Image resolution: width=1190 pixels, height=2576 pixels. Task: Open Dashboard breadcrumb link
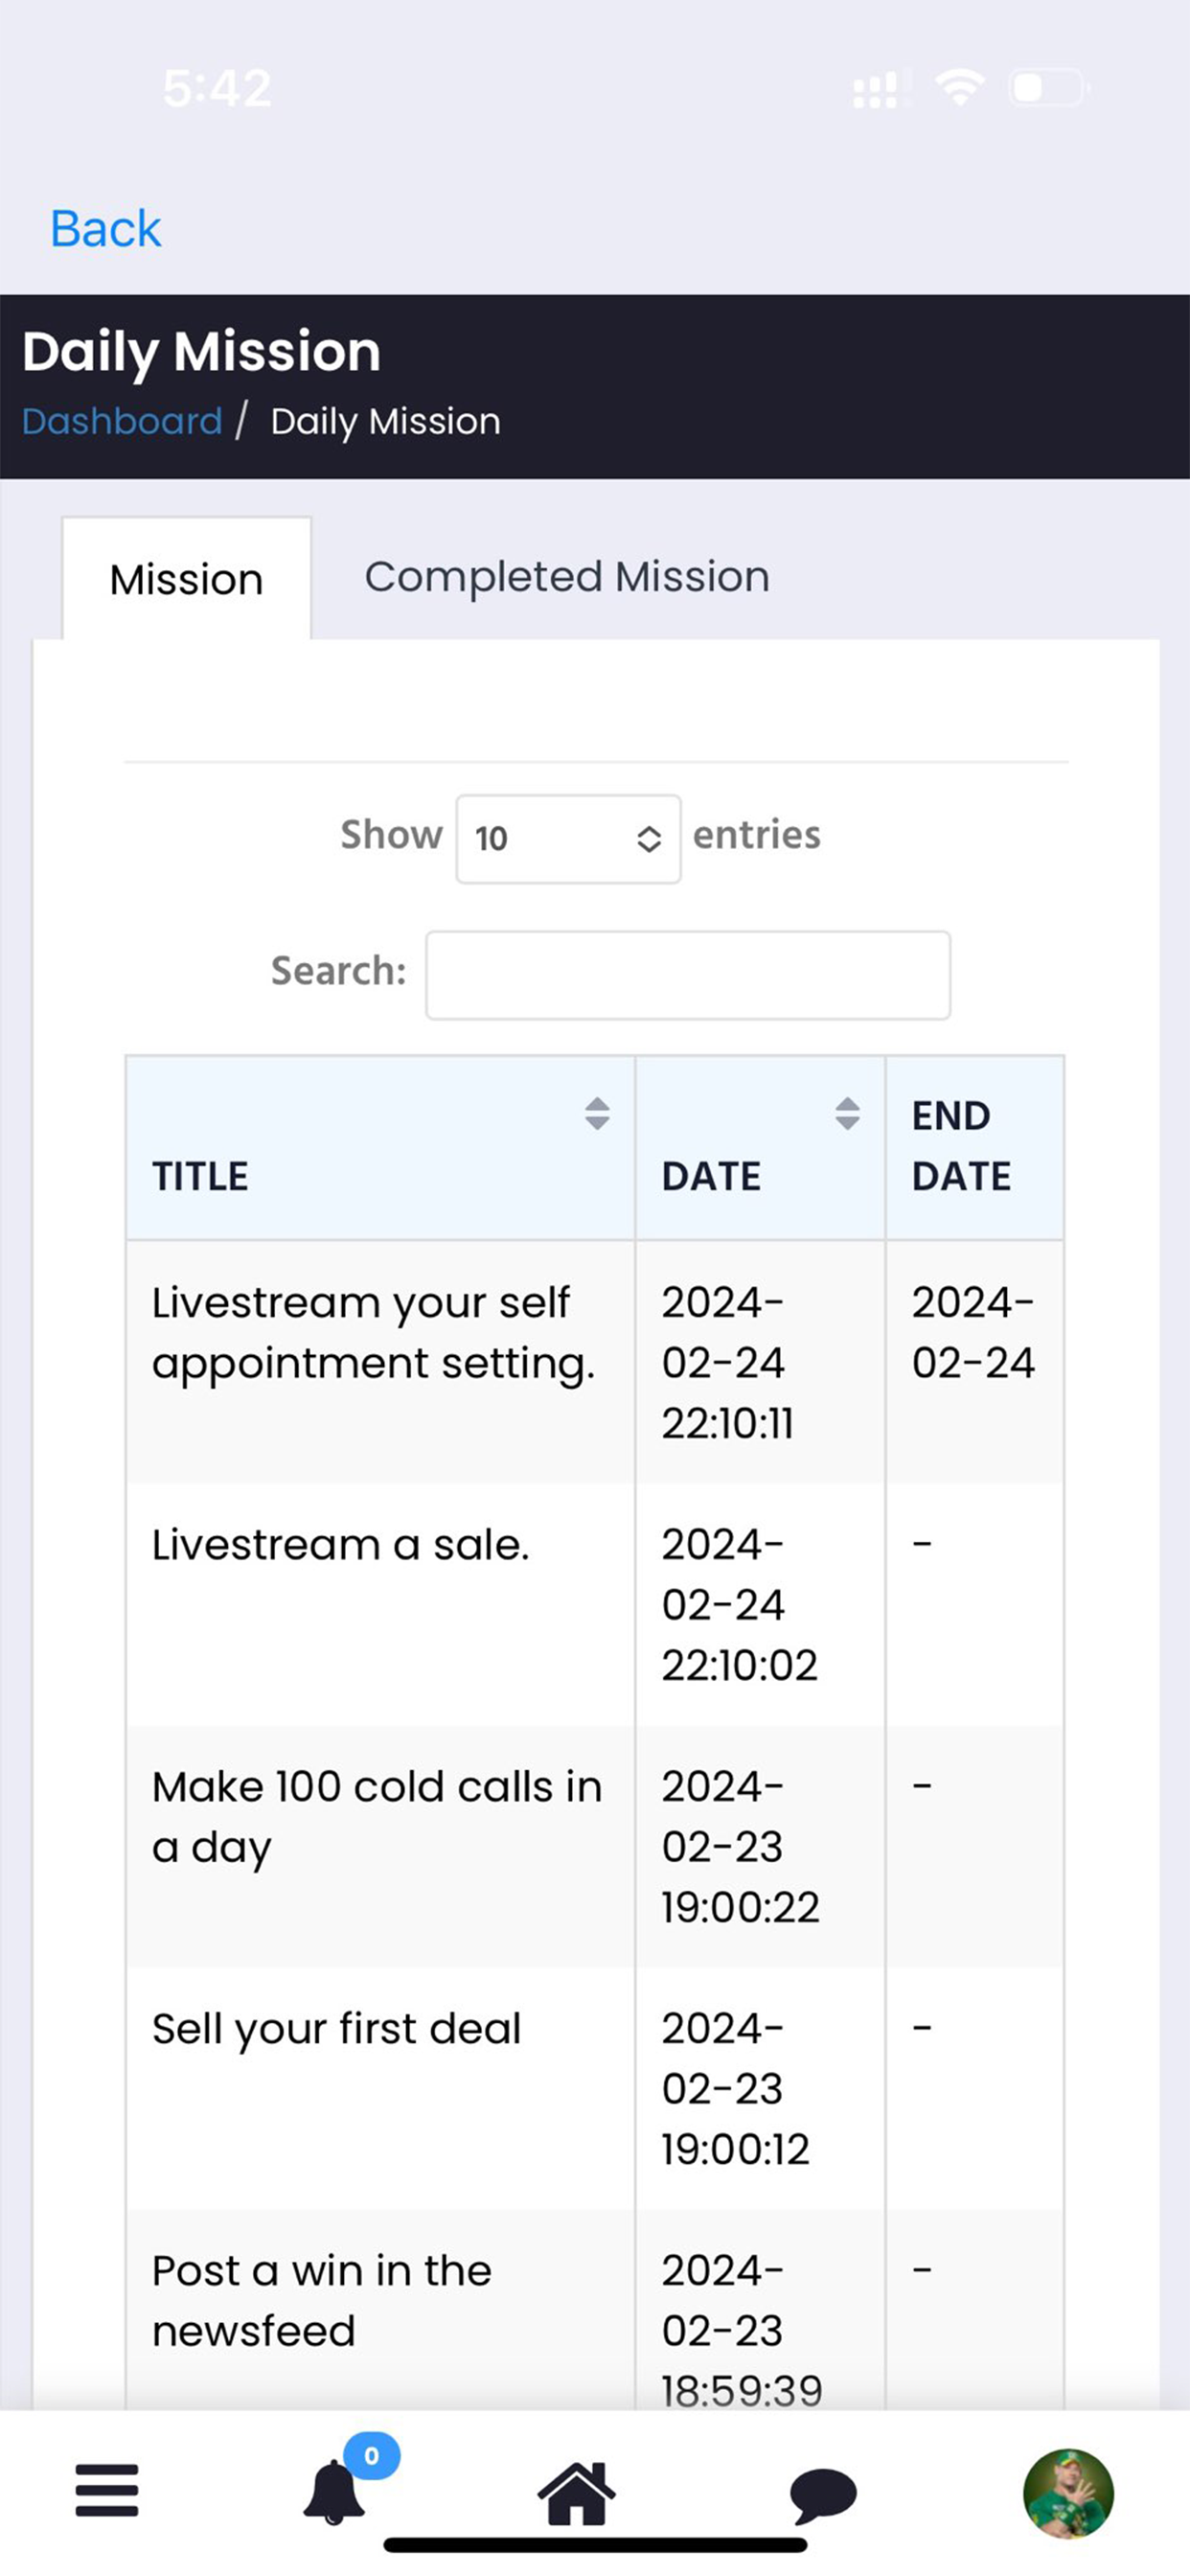[x=122, y=421]
